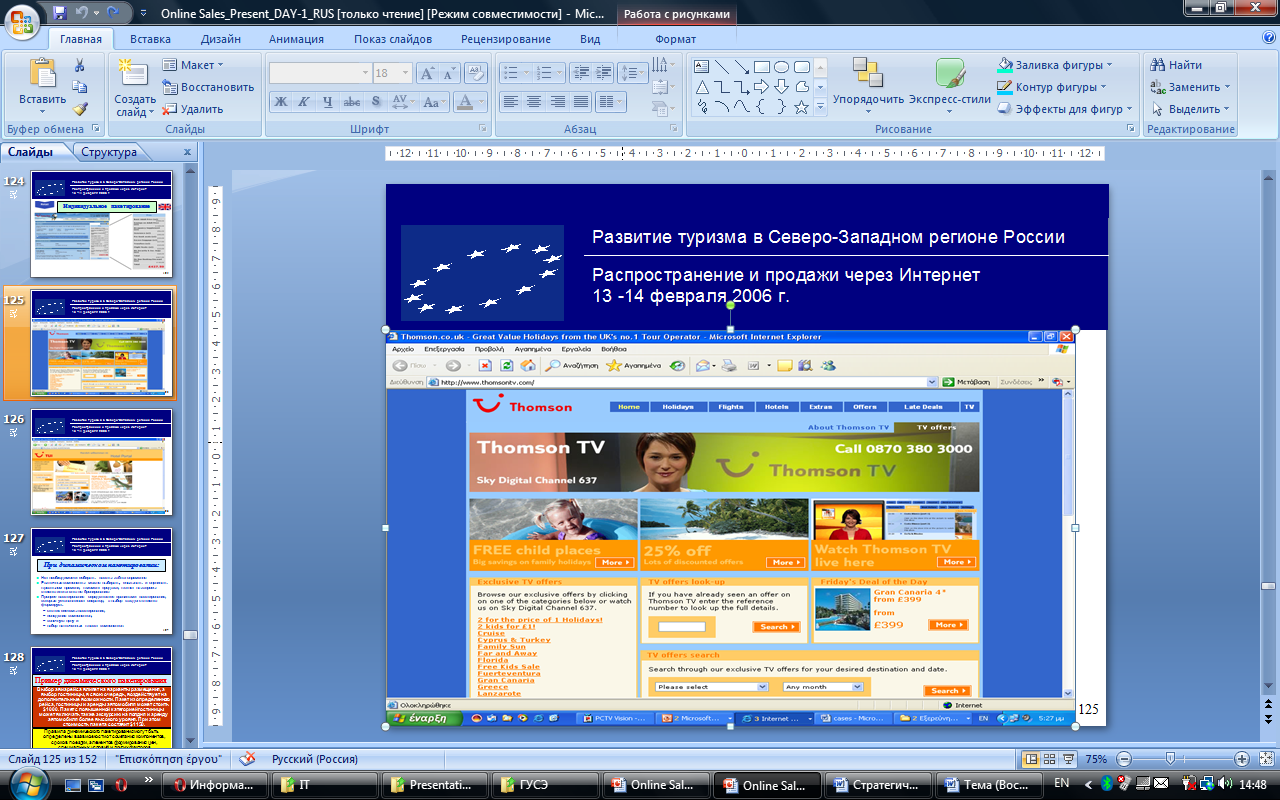Decrease list indent level
Viewport: 1280px width, 800px height.
tap(579, 73)
